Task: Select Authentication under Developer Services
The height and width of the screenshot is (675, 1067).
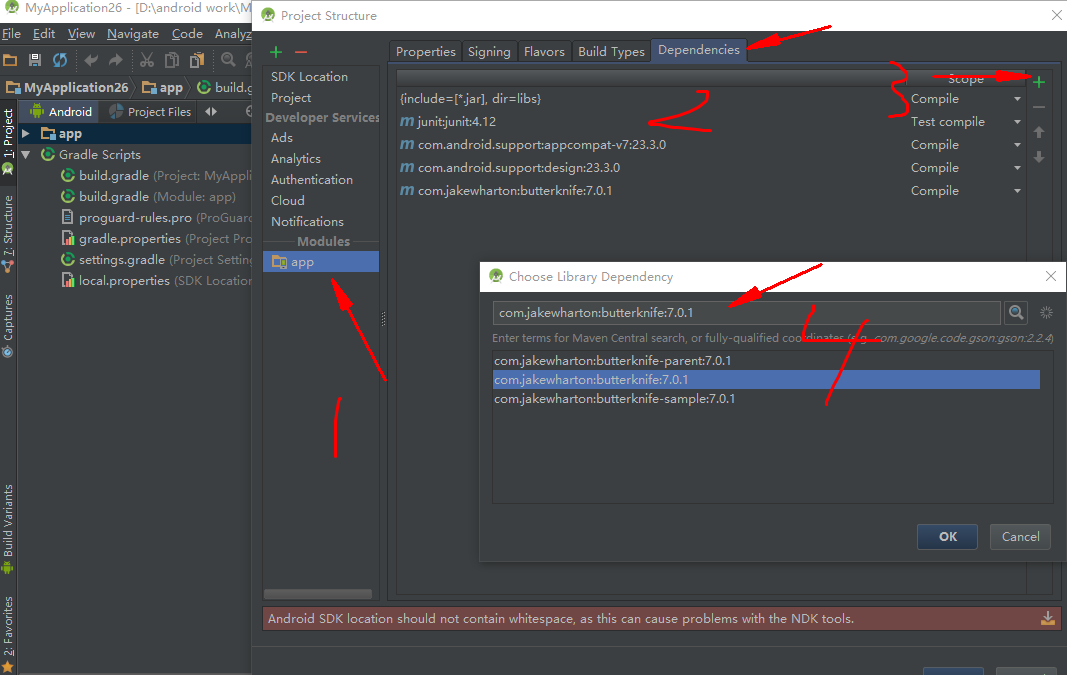Action: (312, 180)
